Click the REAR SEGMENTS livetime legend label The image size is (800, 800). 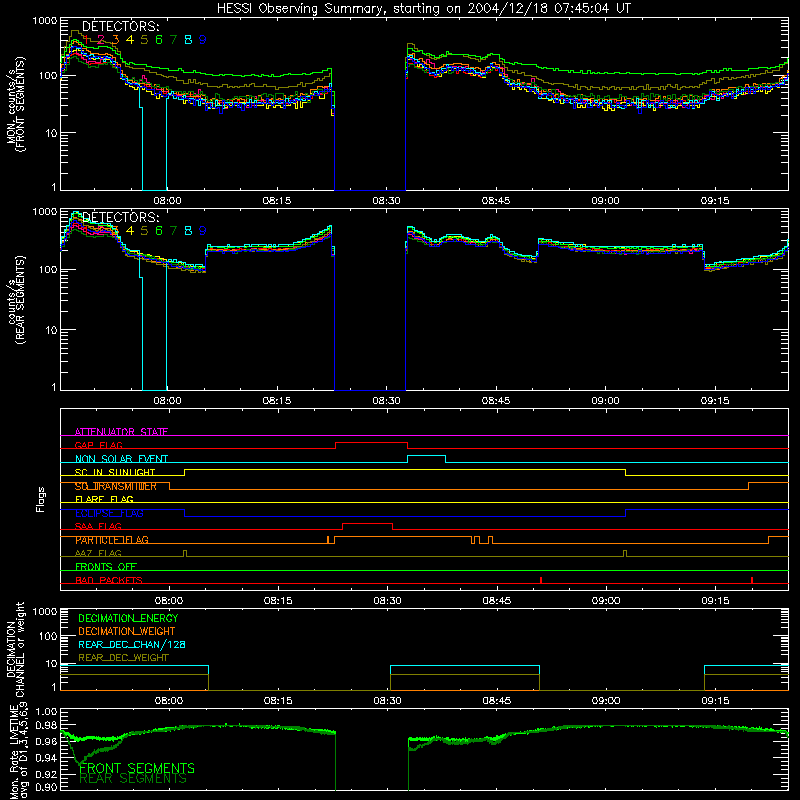tap(133, 779)
